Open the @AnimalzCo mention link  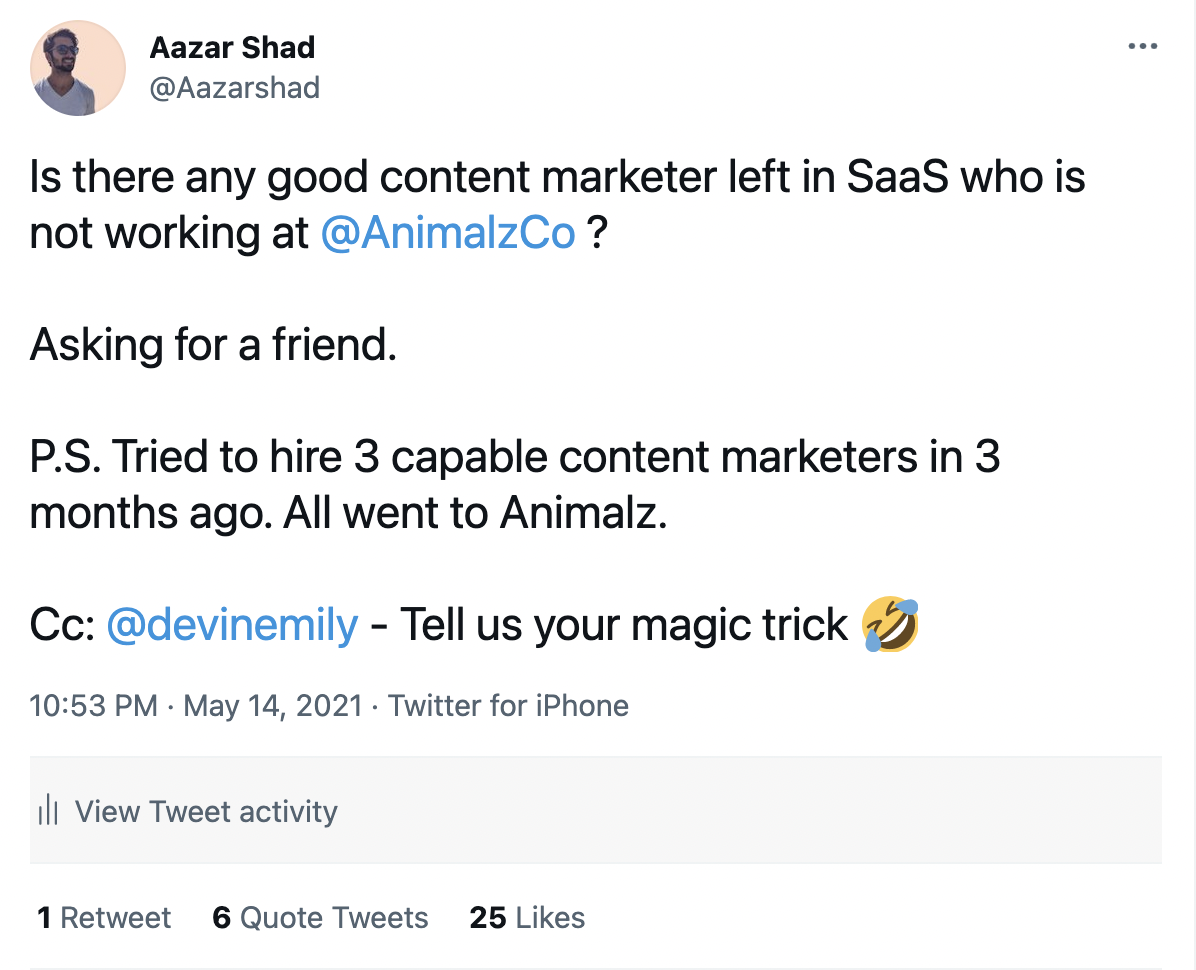click(x=448, y=232)
